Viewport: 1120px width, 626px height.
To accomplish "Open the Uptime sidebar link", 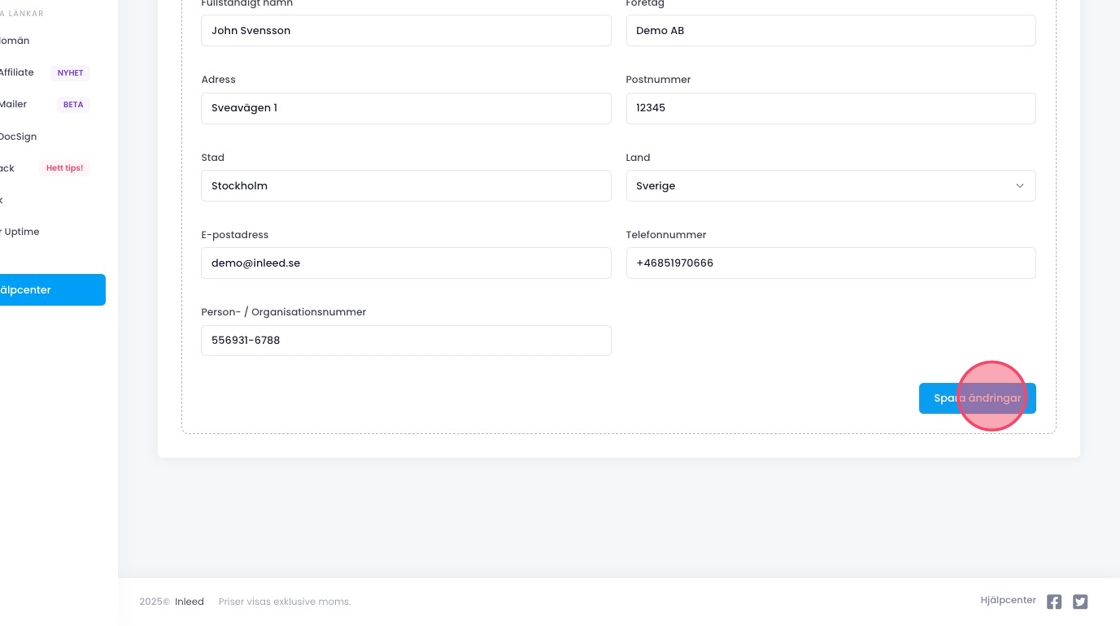I will (20, 232).
